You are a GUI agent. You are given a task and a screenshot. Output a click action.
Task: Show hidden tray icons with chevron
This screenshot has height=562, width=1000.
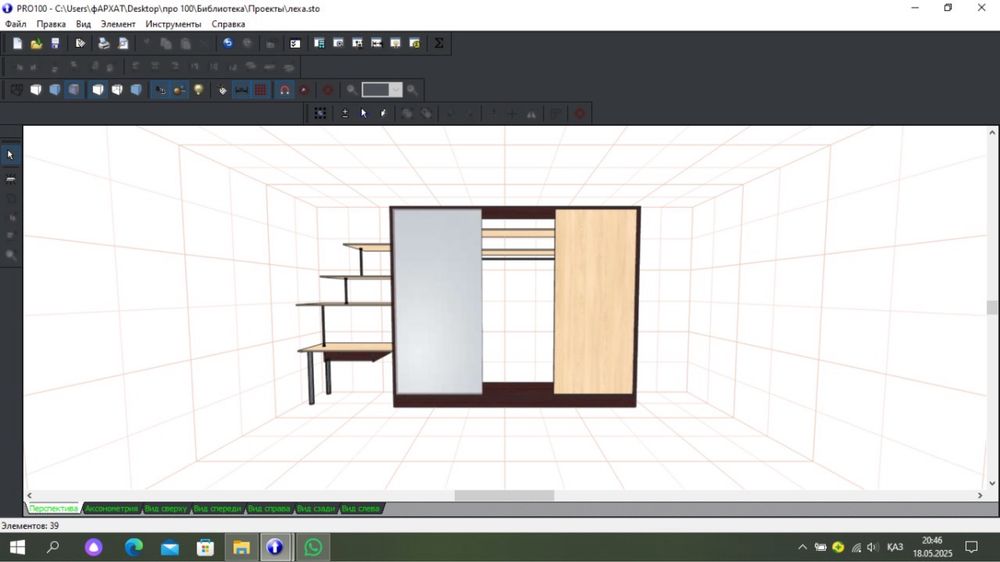click(802, 547)
